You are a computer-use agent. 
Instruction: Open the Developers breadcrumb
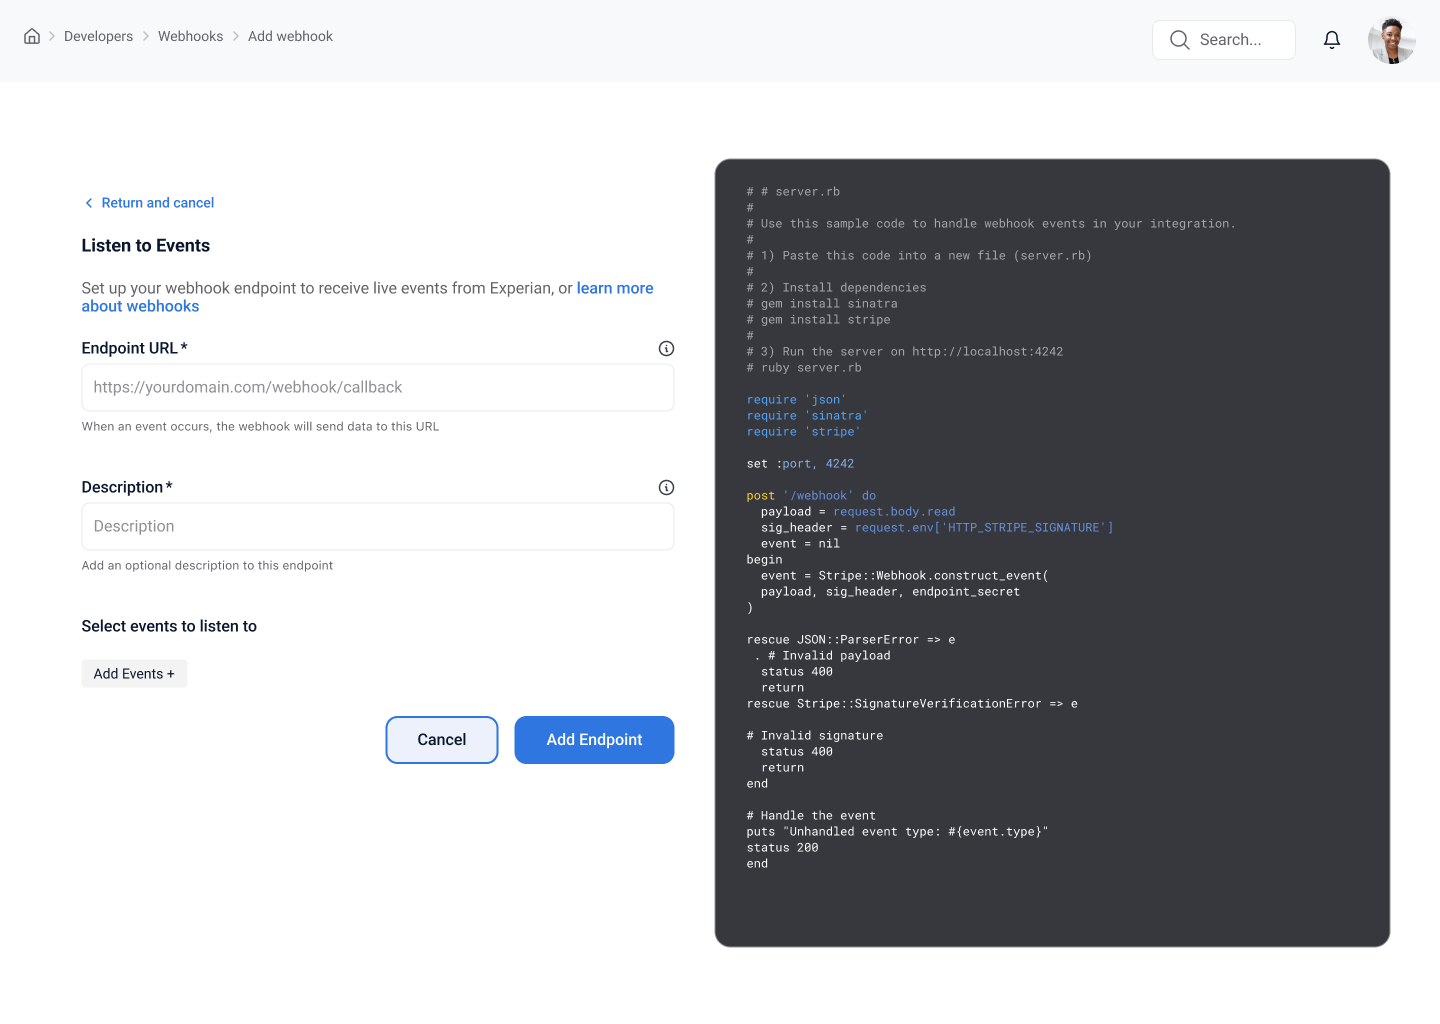click(98, 36)
